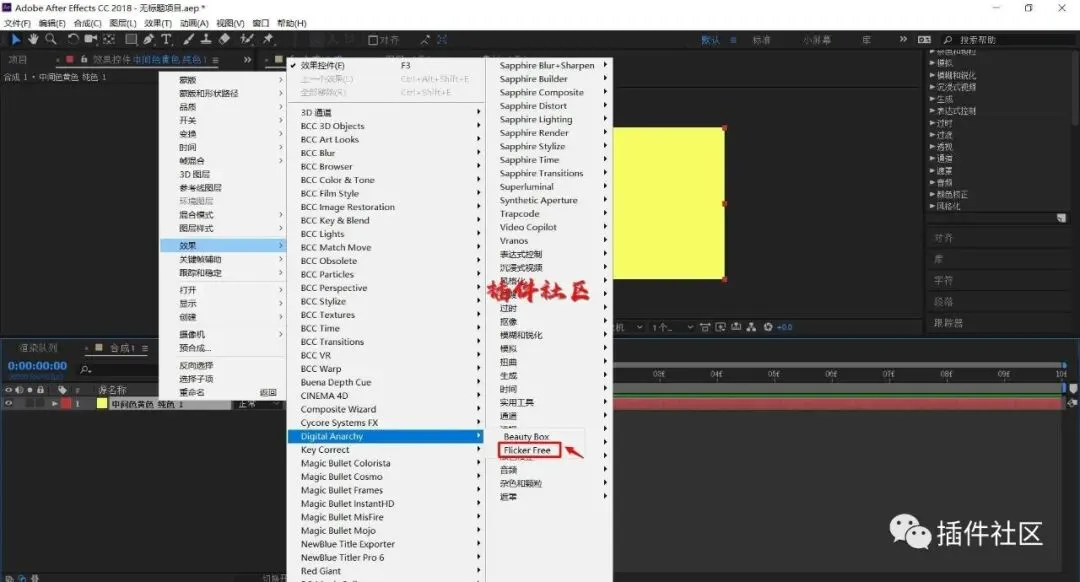Viewport: 1080px width, 582px height.
Task: Switch to the 默认 workspace
Action: pos(710,40)
